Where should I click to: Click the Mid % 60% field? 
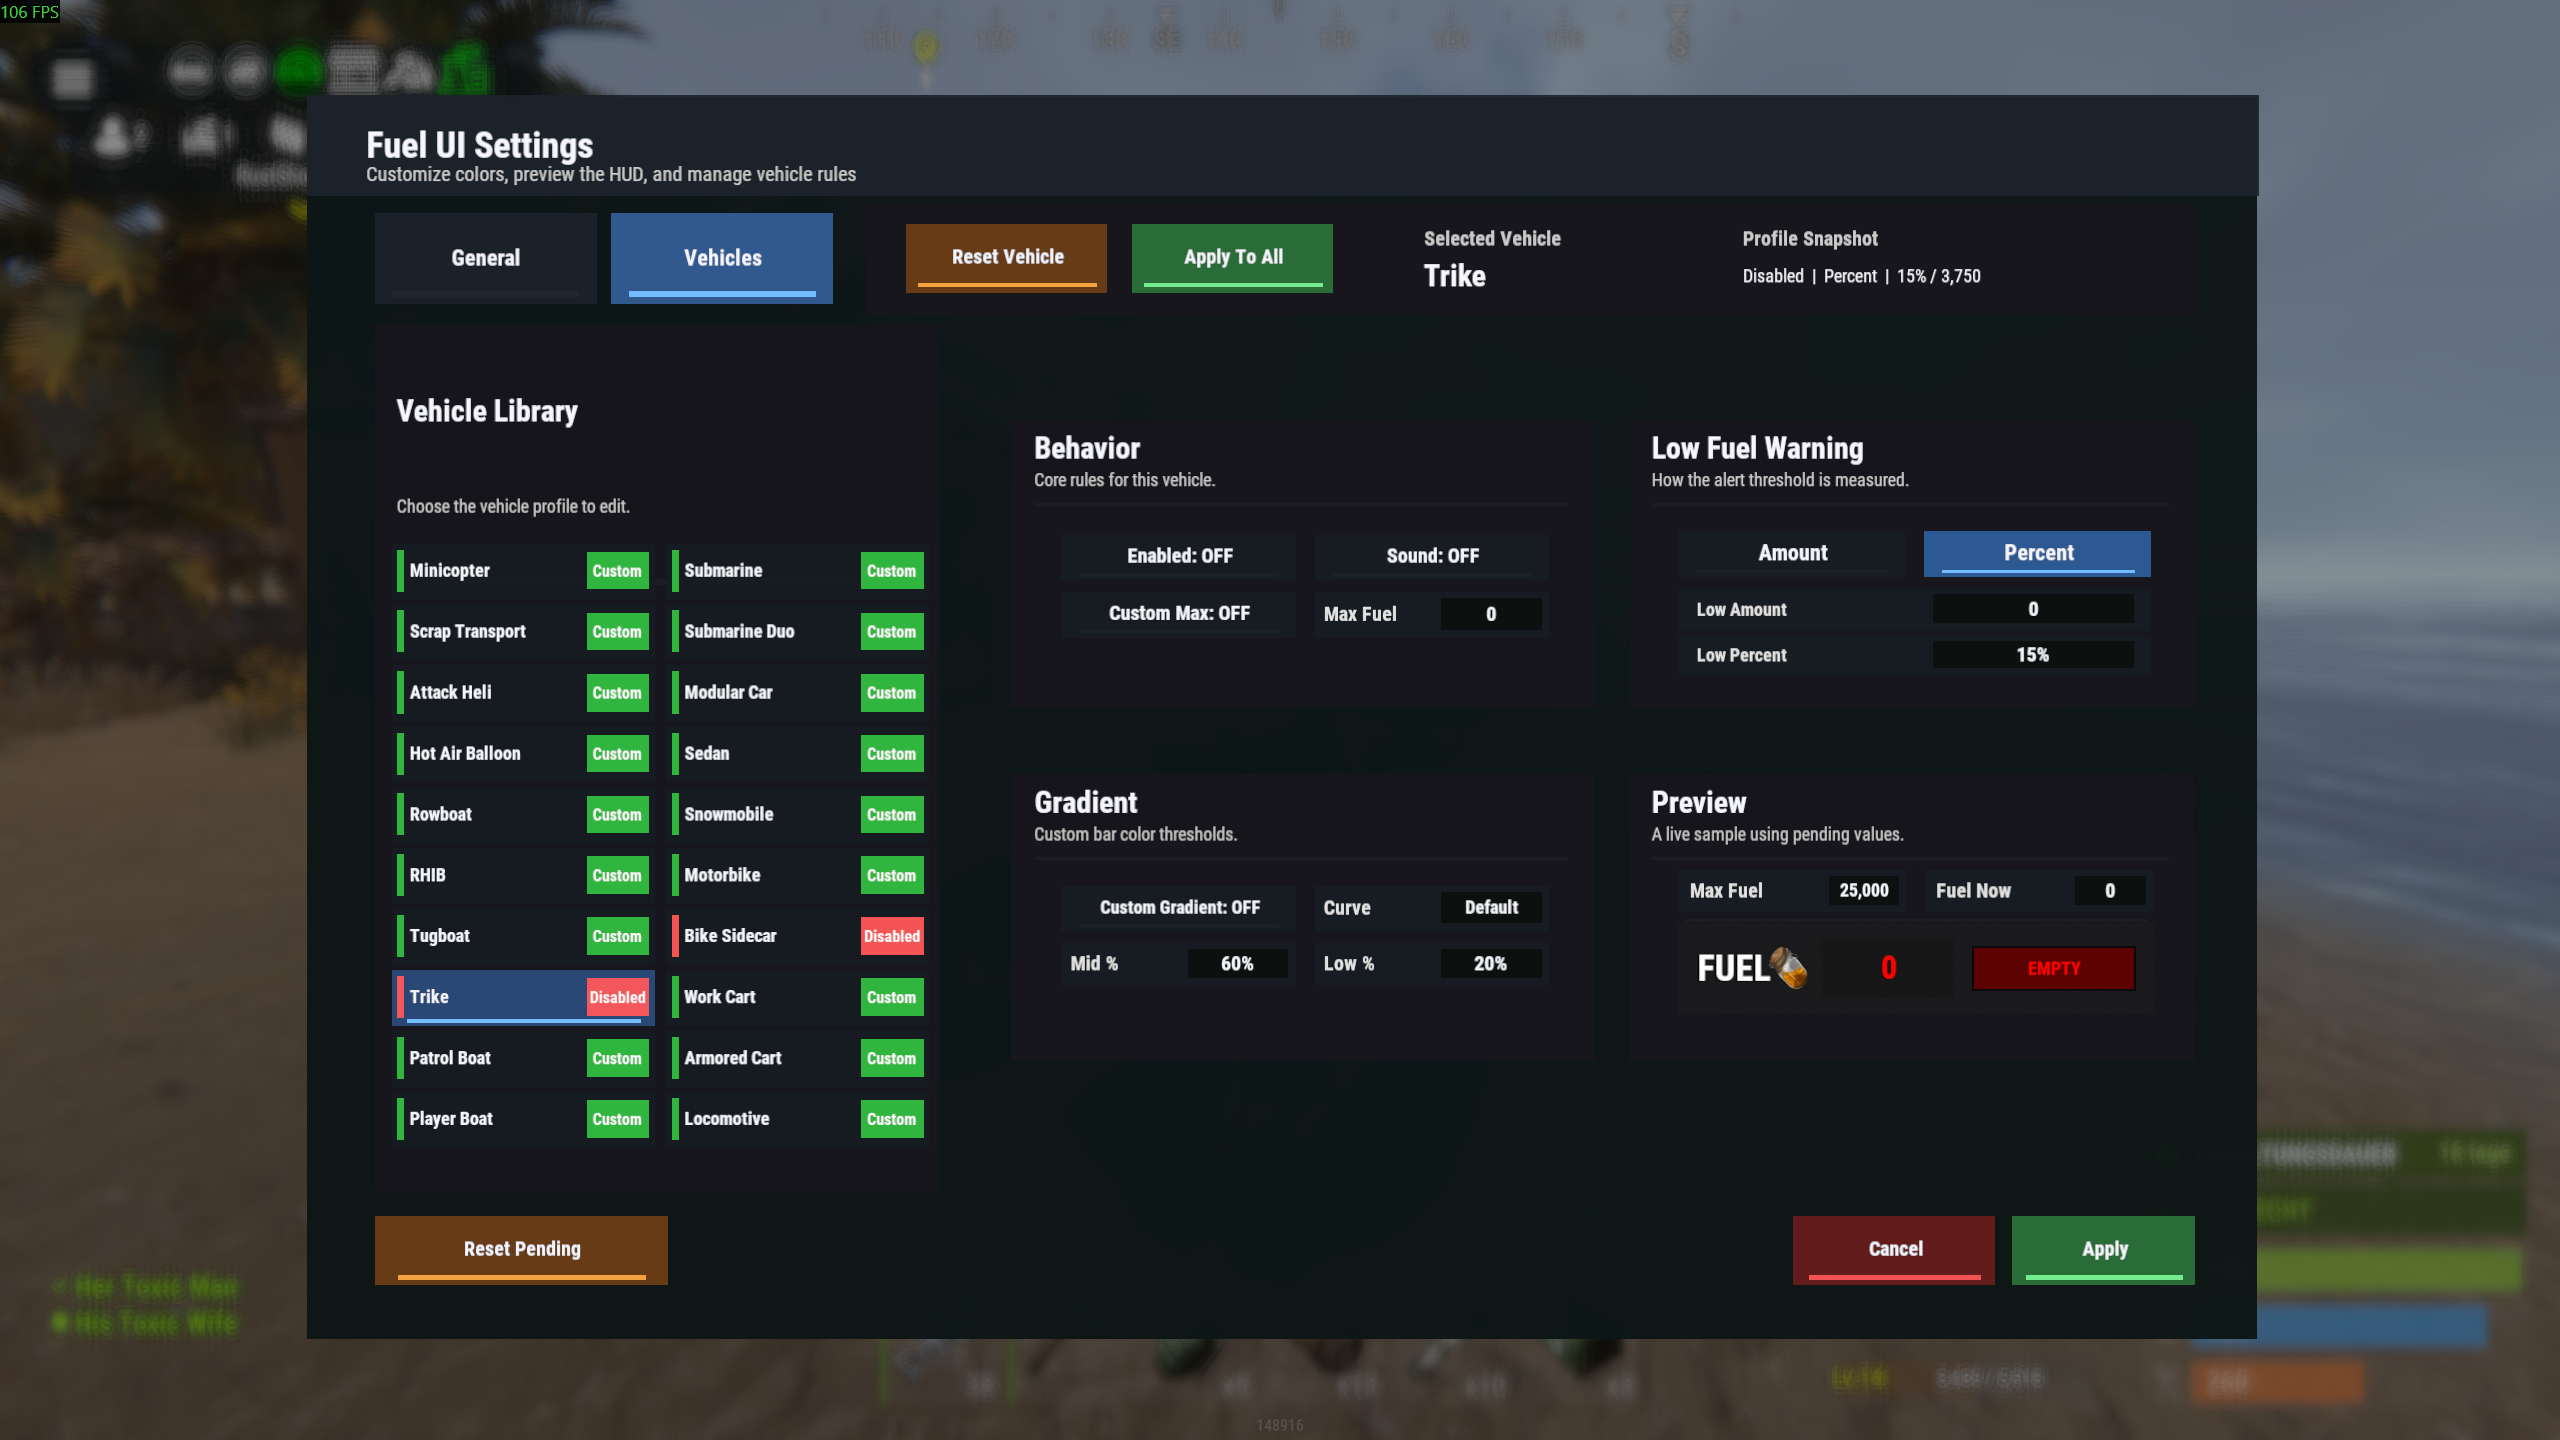pos(1236,963)
